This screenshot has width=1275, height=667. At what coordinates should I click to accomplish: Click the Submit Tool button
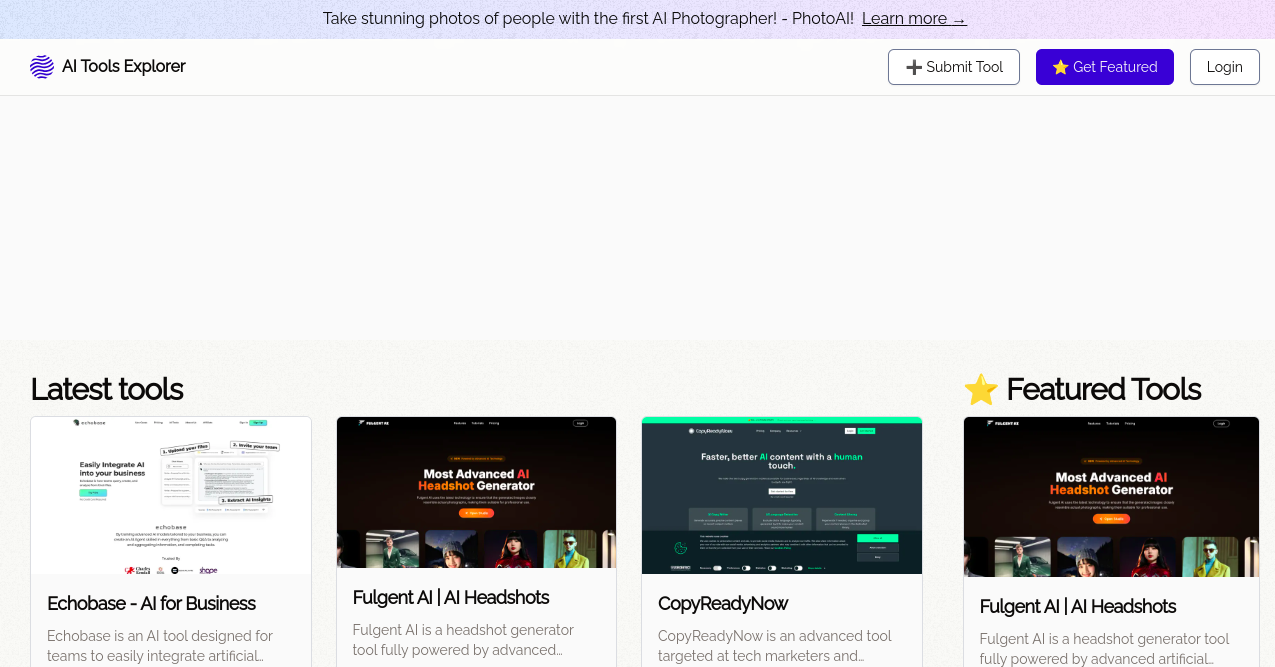coord(954,67)
